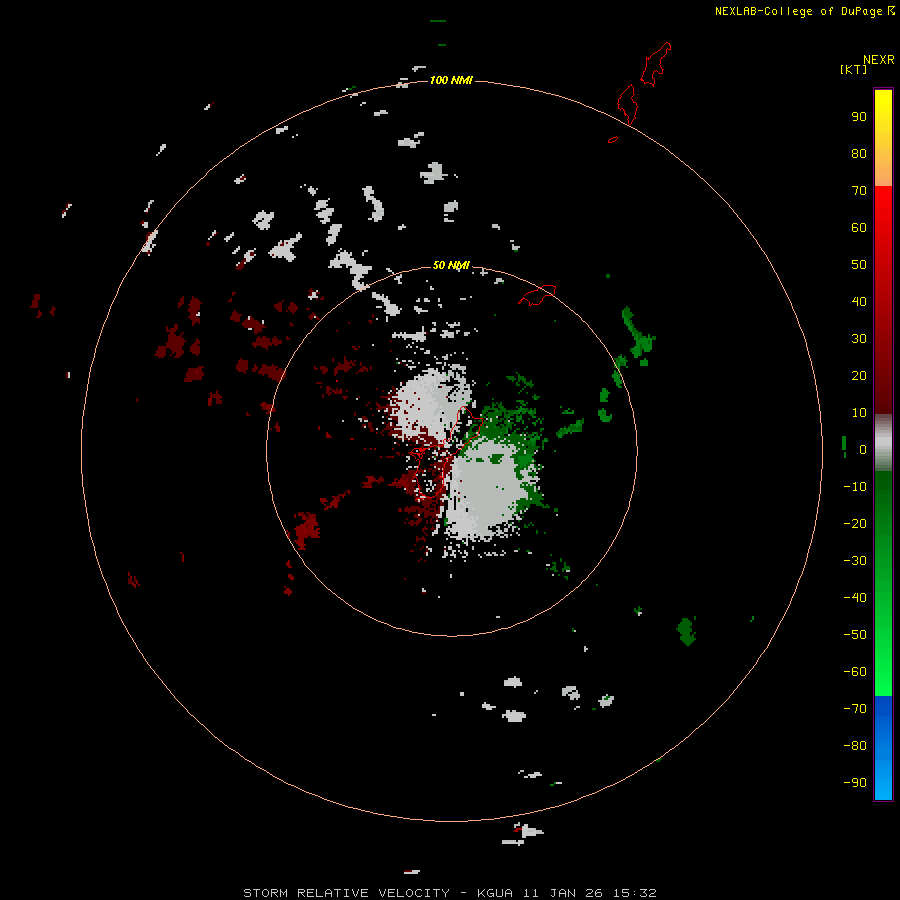Click the 10 value on velocity scale
The height and width of the screenshot is (900, 900).
coord(859,413)
